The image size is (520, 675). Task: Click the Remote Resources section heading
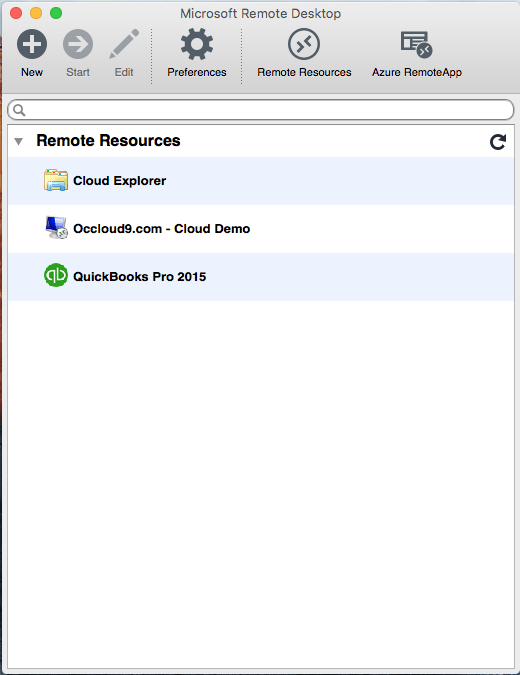[108, 141]
